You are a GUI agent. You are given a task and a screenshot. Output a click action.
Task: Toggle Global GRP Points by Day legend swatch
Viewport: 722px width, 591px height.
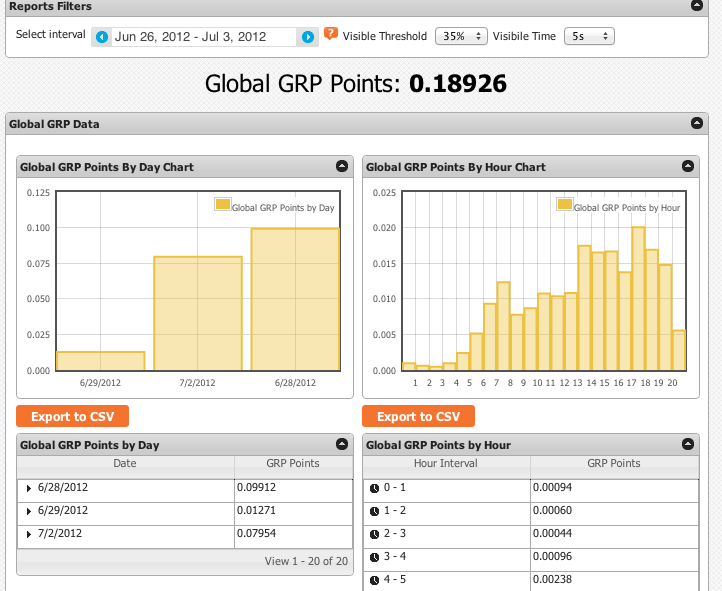coord(222,205)
